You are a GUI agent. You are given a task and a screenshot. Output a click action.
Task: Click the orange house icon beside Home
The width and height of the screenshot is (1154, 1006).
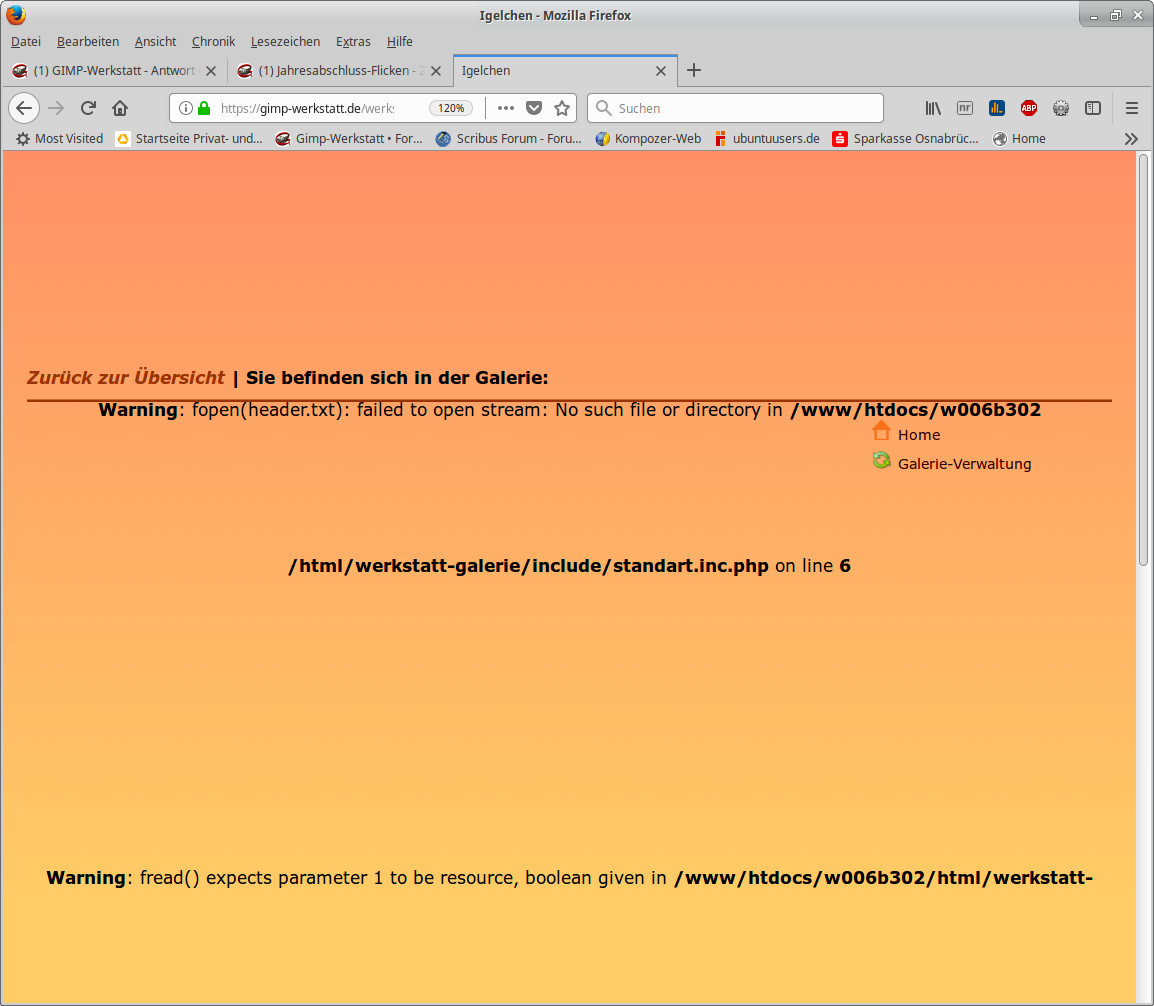tap(881, 431)
